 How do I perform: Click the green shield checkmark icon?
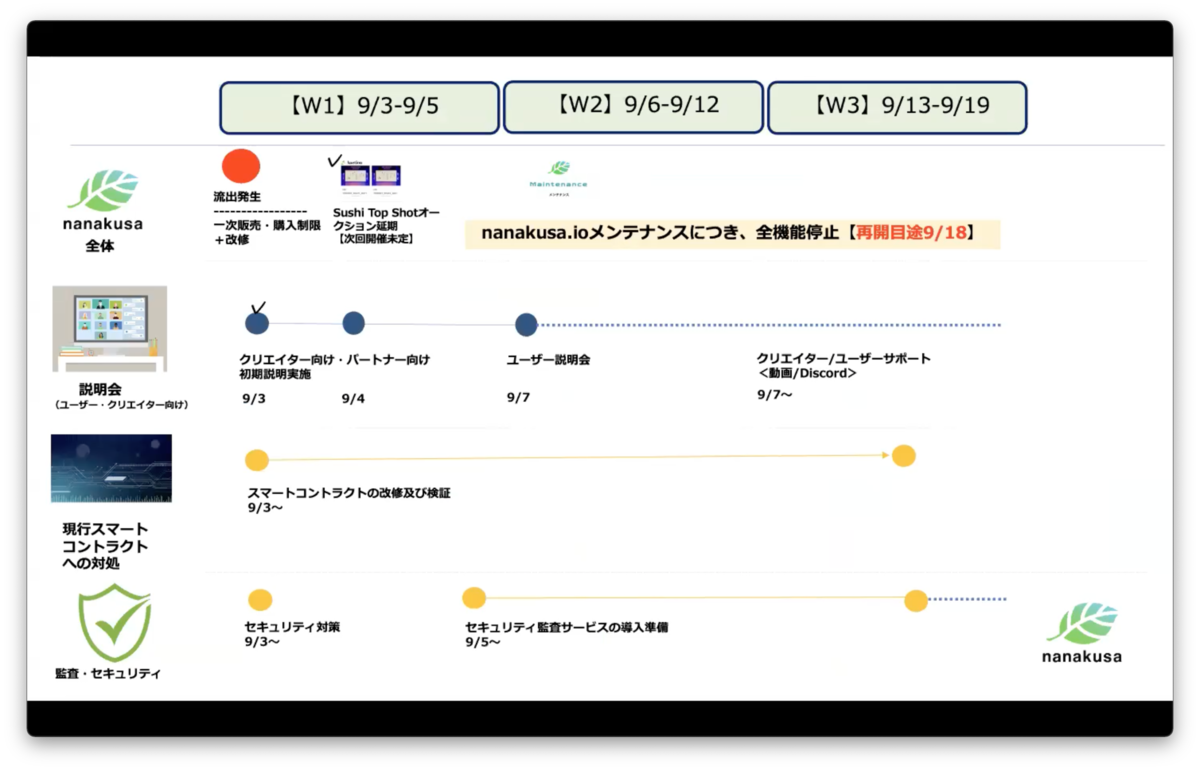[115, 623]
